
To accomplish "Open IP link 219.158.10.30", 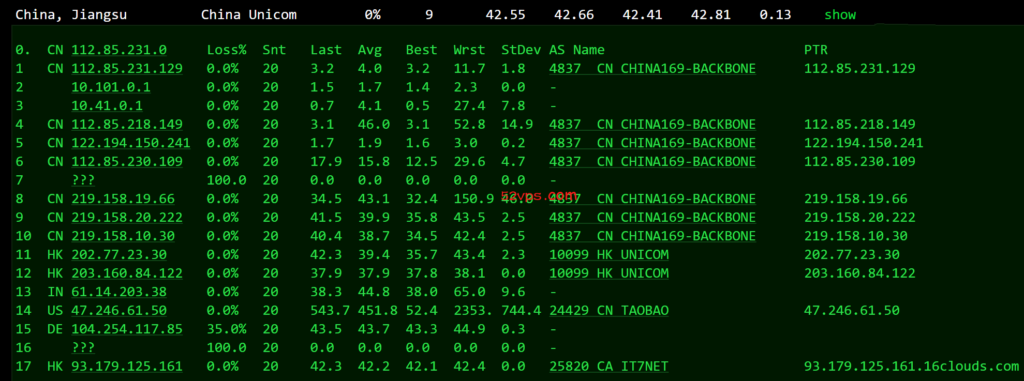I will point(123,236).
